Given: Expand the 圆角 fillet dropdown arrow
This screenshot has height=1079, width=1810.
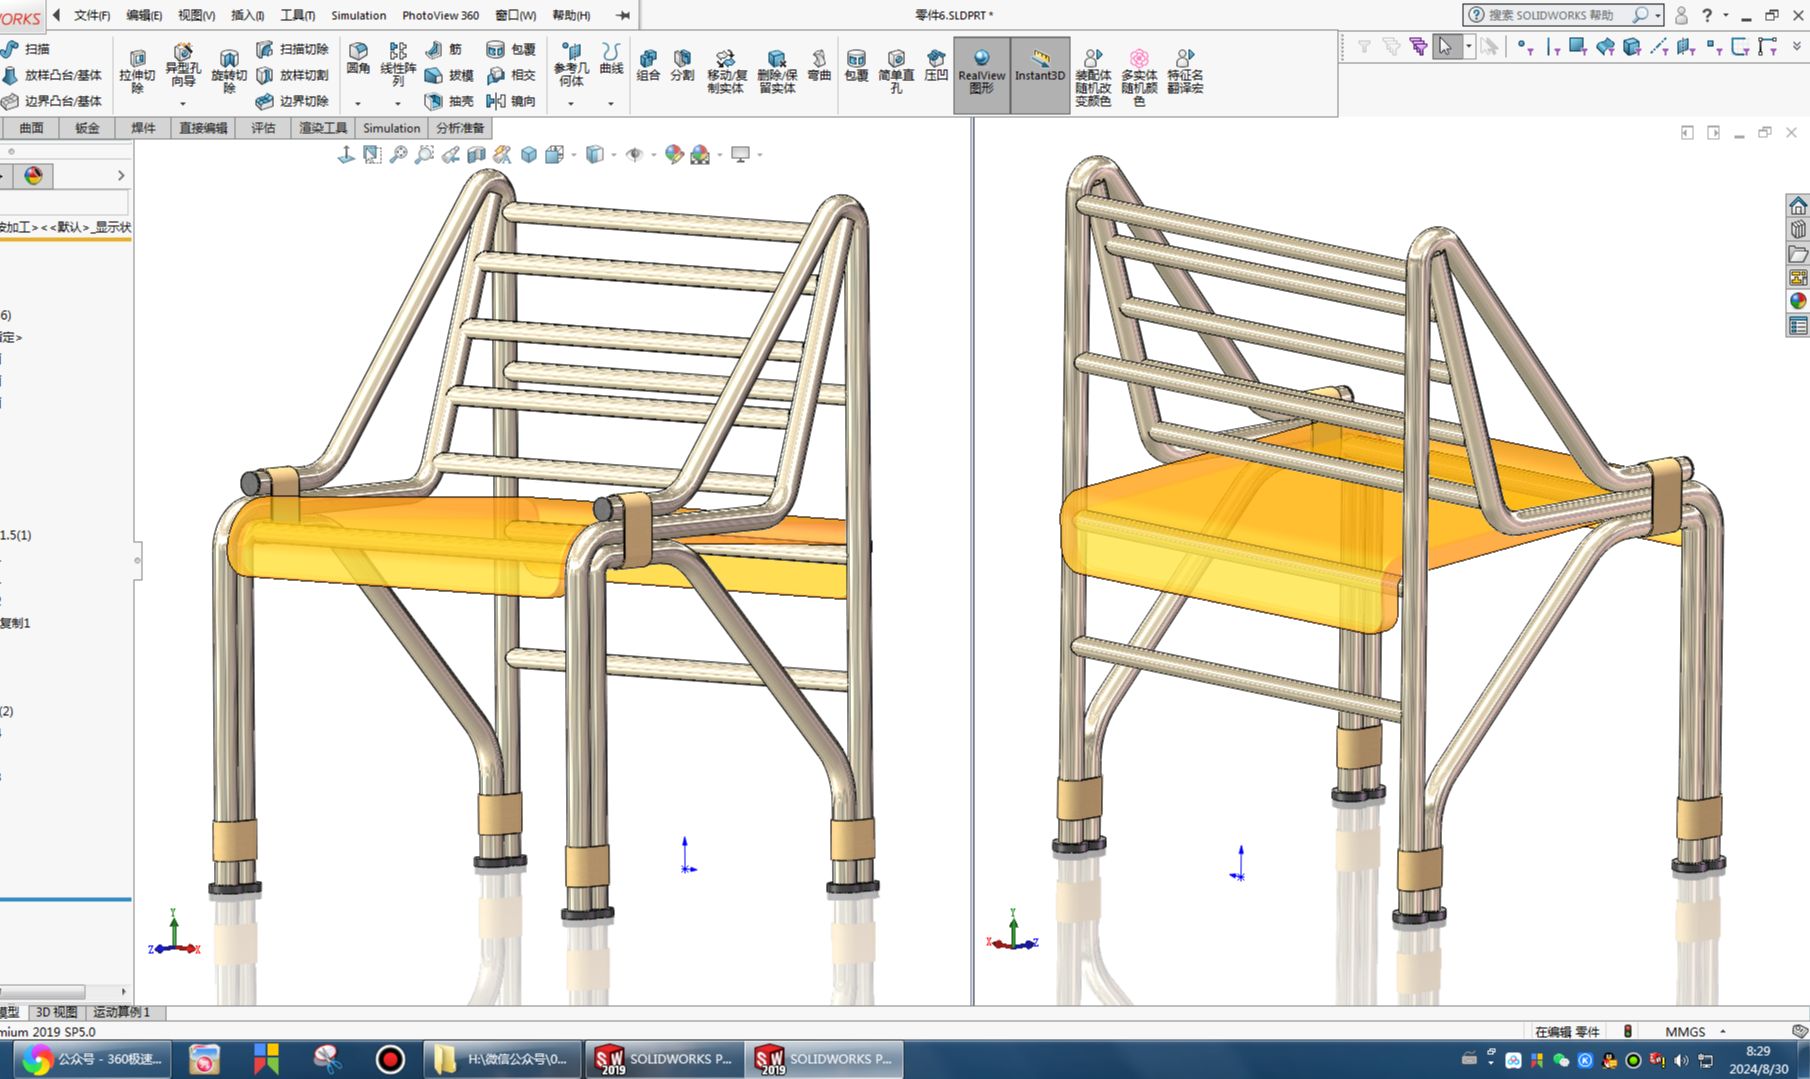Looking at the screenshot, I should 358,103.
